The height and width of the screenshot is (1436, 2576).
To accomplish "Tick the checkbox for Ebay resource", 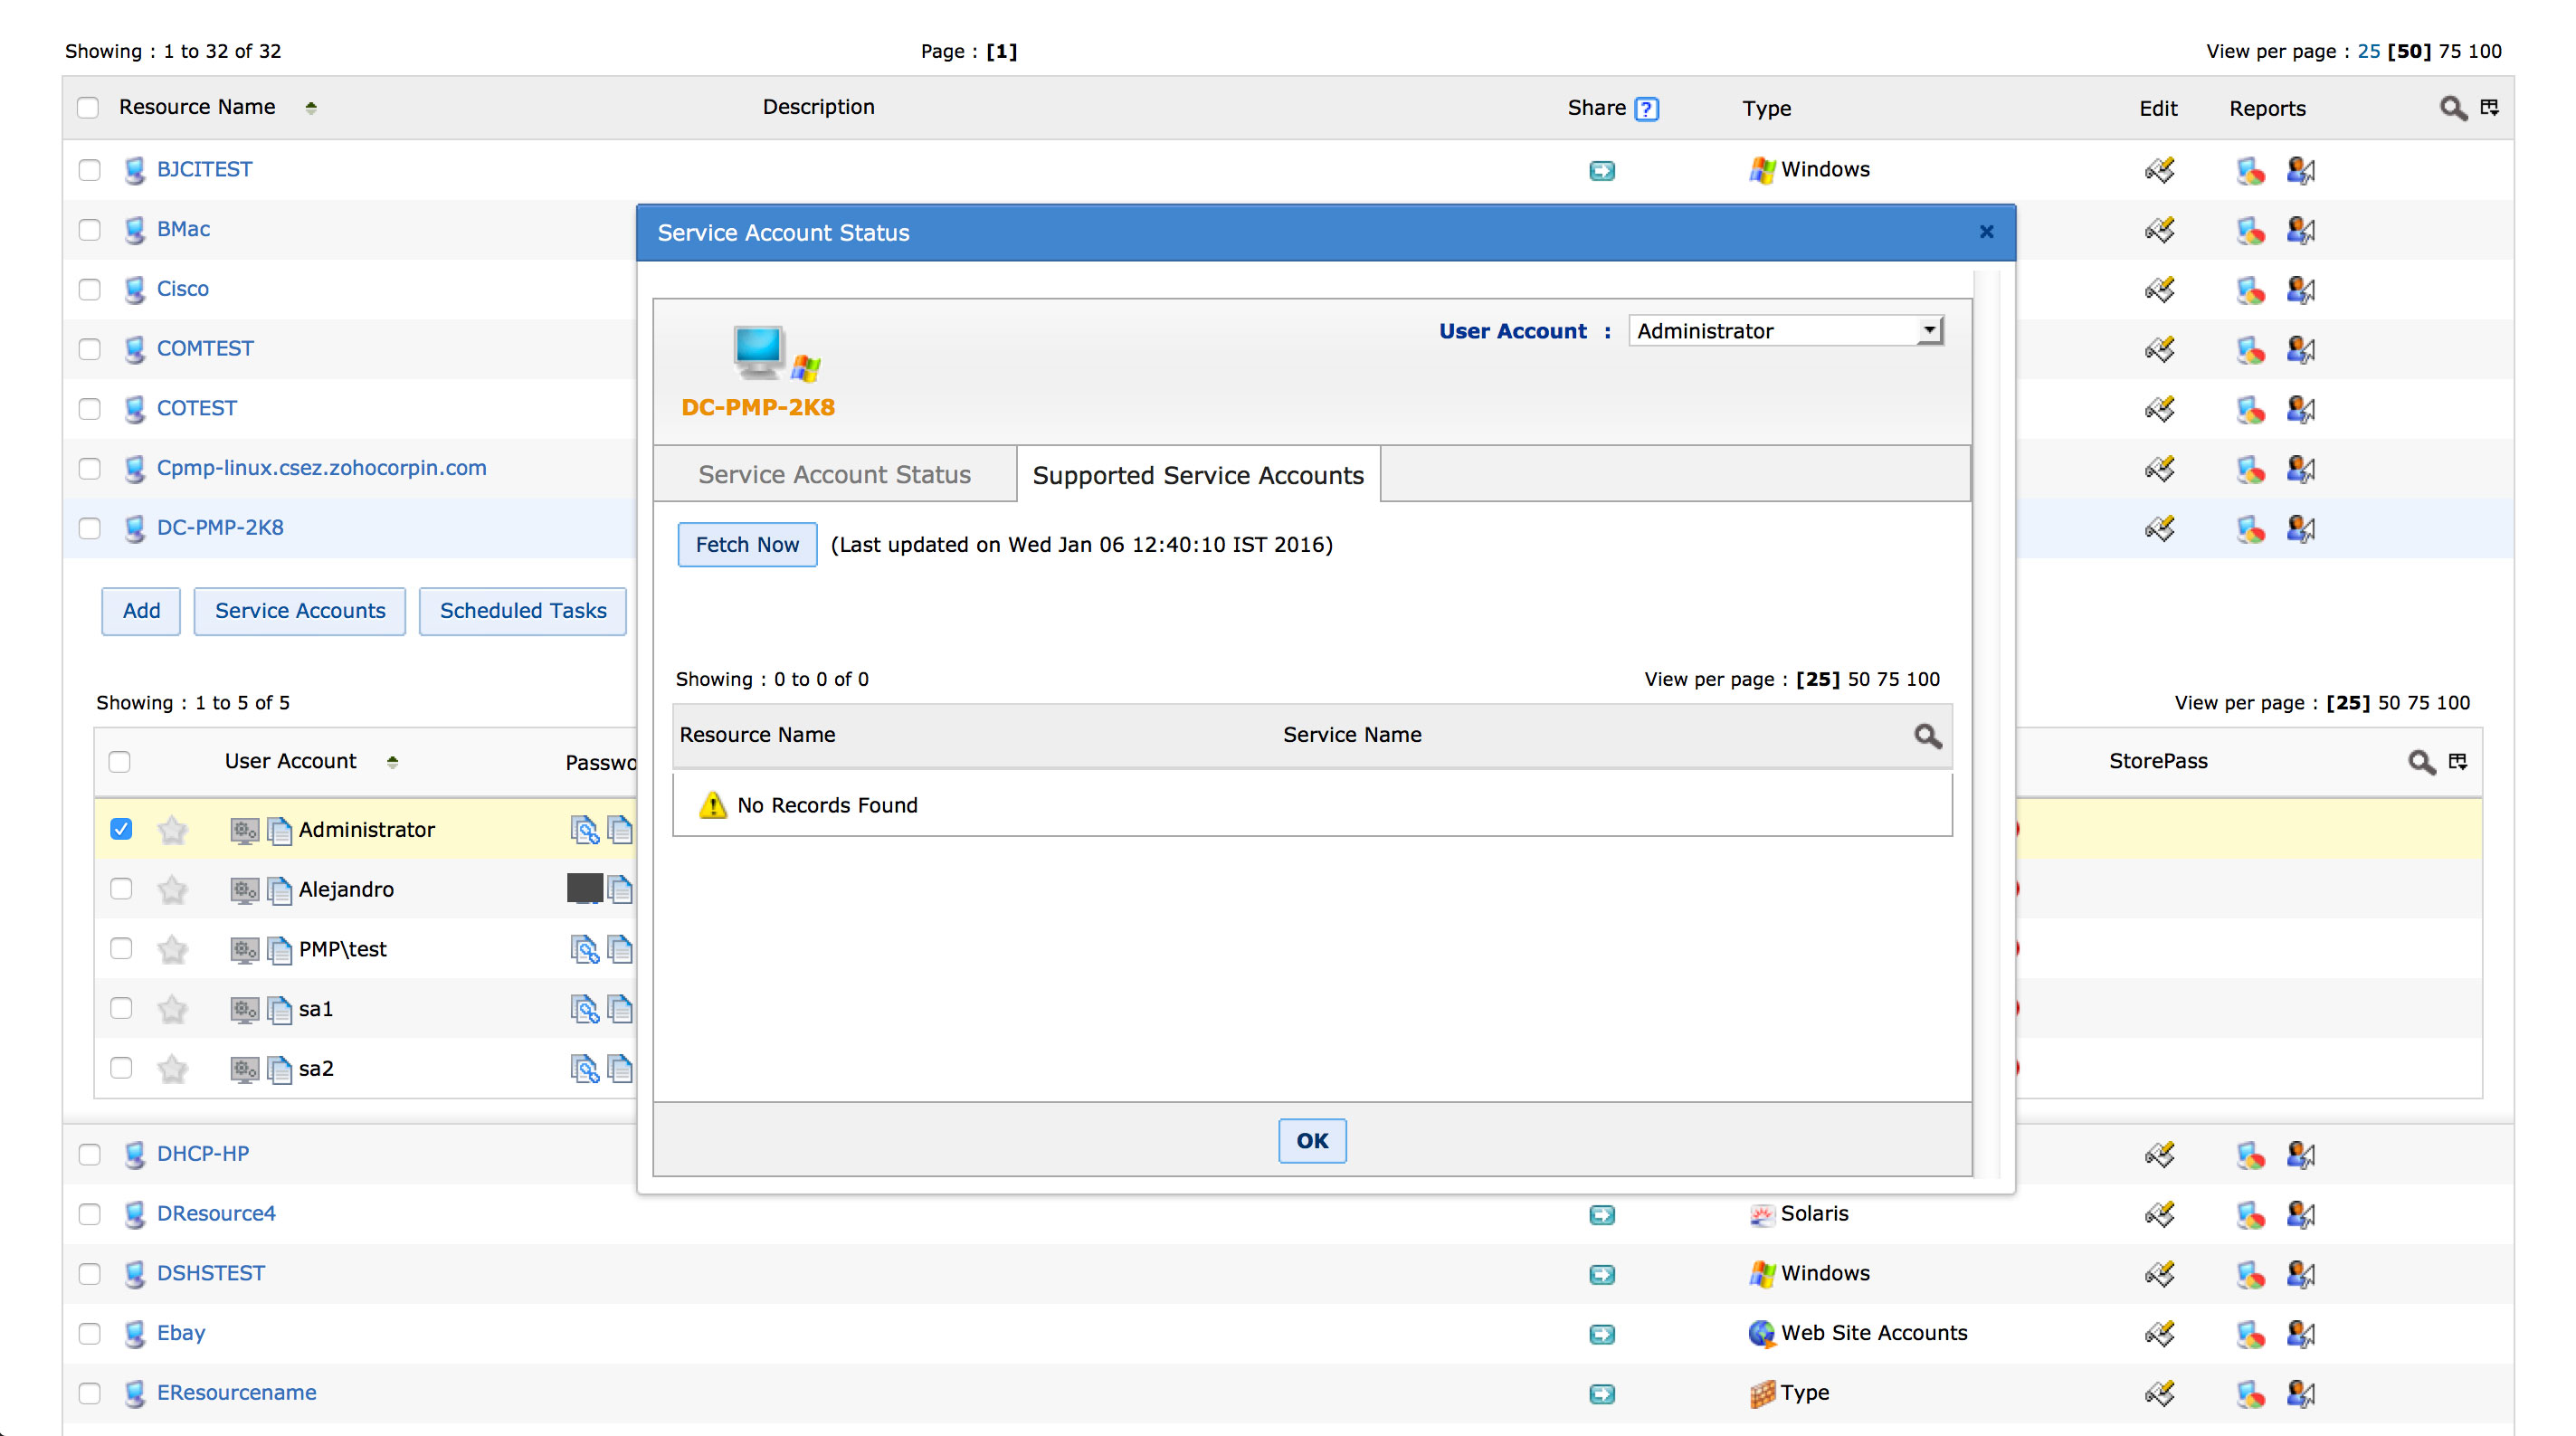I will pos(90,1333).
